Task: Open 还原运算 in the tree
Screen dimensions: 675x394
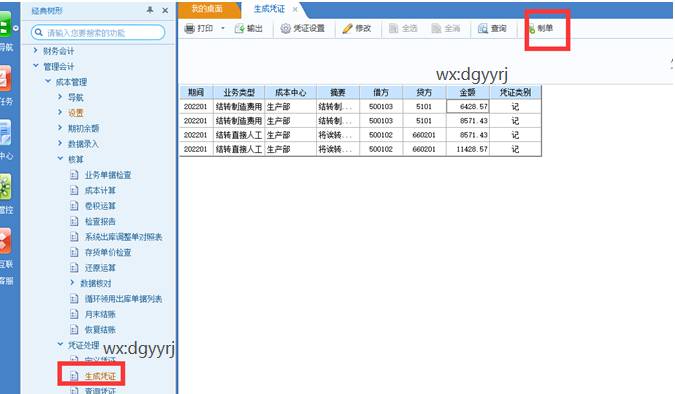Action: pyautogui.click(x=100, y=268)
